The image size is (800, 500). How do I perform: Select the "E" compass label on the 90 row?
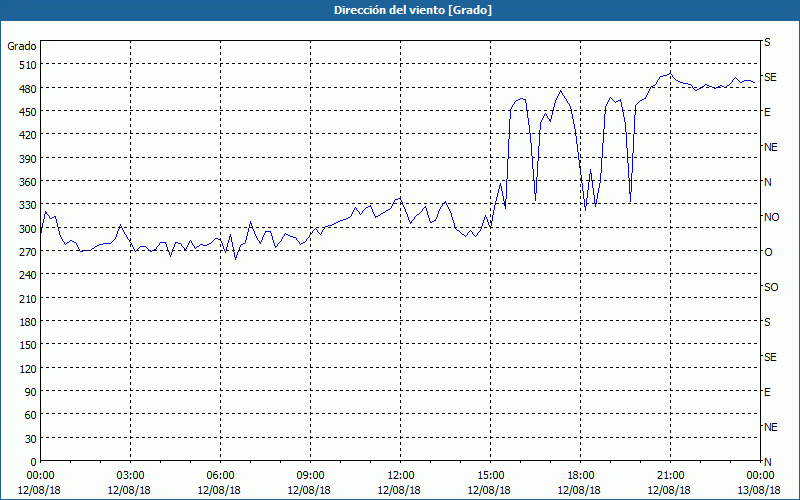tap(767, 392)
